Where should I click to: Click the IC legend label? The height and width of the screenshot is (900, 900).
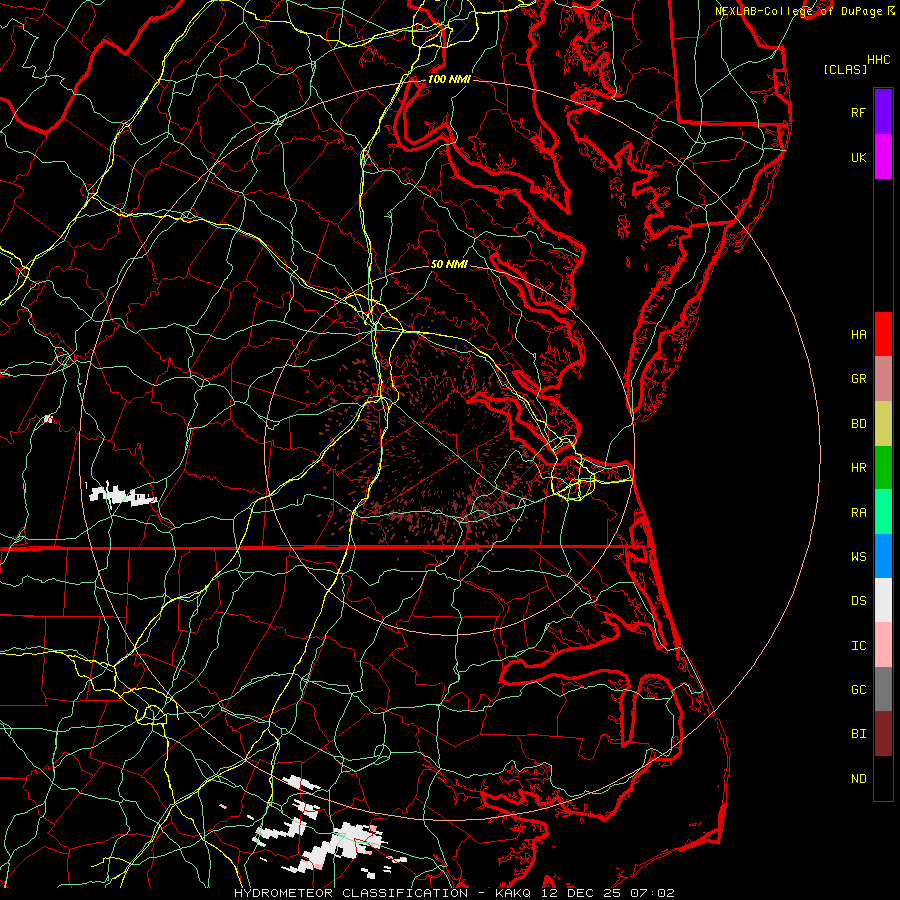[x=858, y=646]
